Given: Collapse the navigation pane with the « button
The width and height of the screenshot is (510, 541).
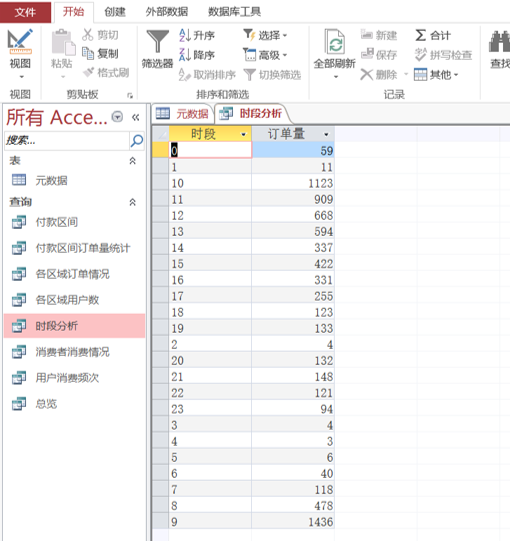Looking at the screenshot, I should [136, 118].
